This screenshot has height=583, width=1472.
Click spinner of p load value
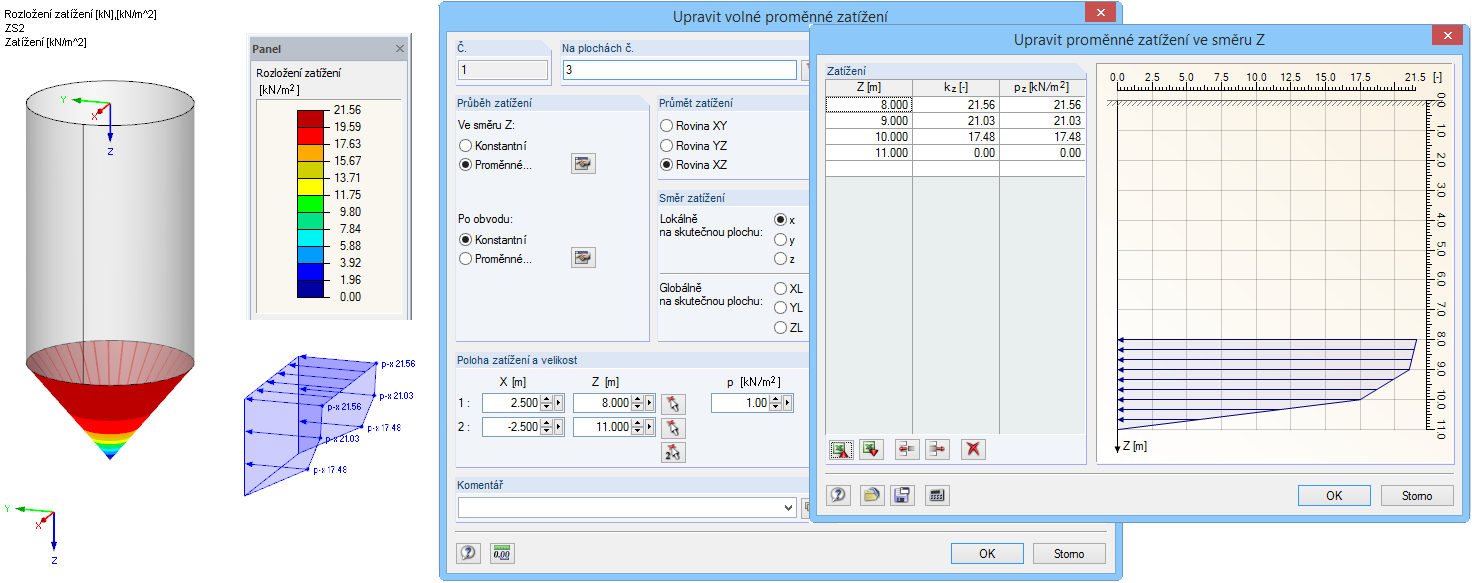(x=777, y=403)
